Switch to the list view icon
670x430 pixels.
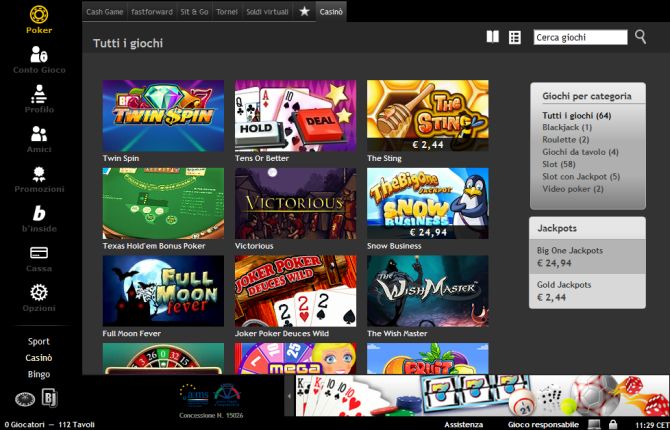pos(515,37)
